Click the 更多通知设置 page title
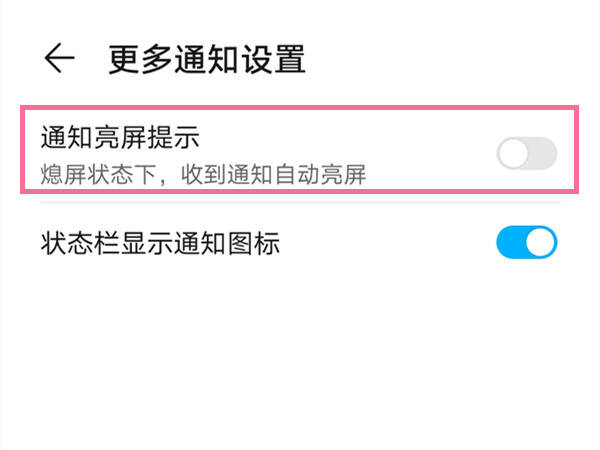Screen dimensions: 600x450 click(x=207, y=59)
